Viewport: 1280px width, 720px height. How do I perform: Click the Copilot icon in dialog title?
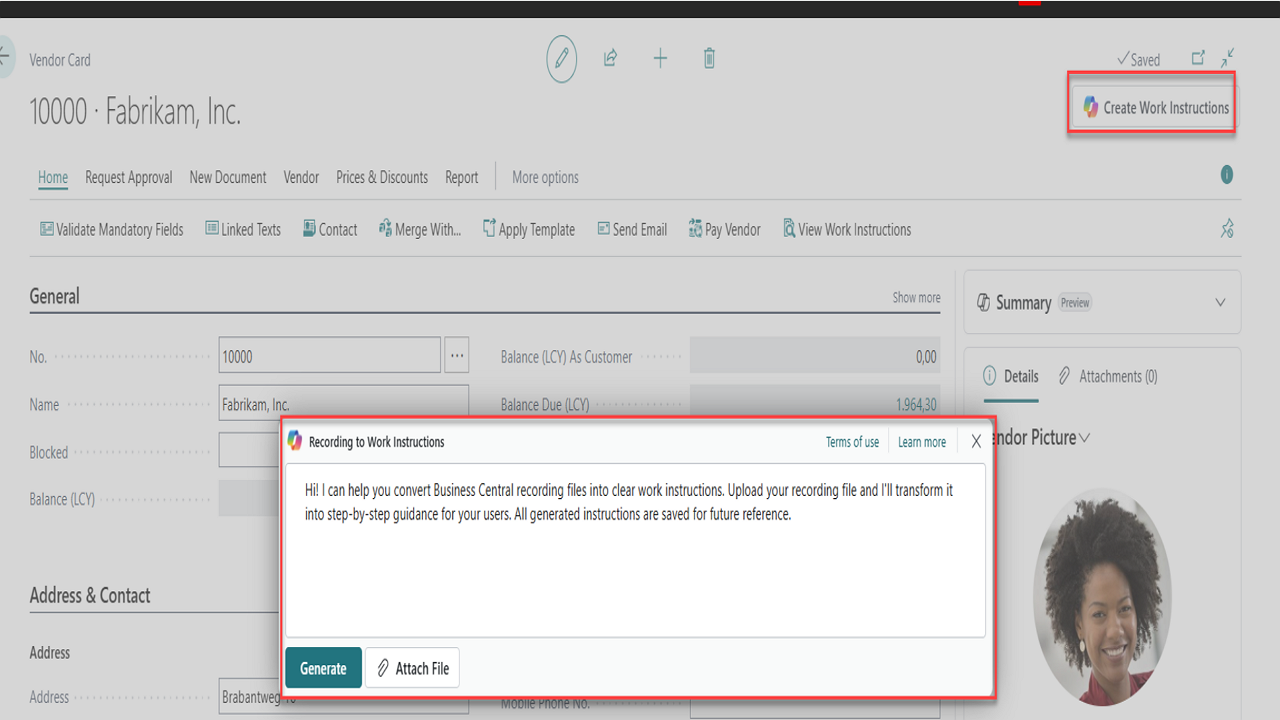(x=295, y=441)
